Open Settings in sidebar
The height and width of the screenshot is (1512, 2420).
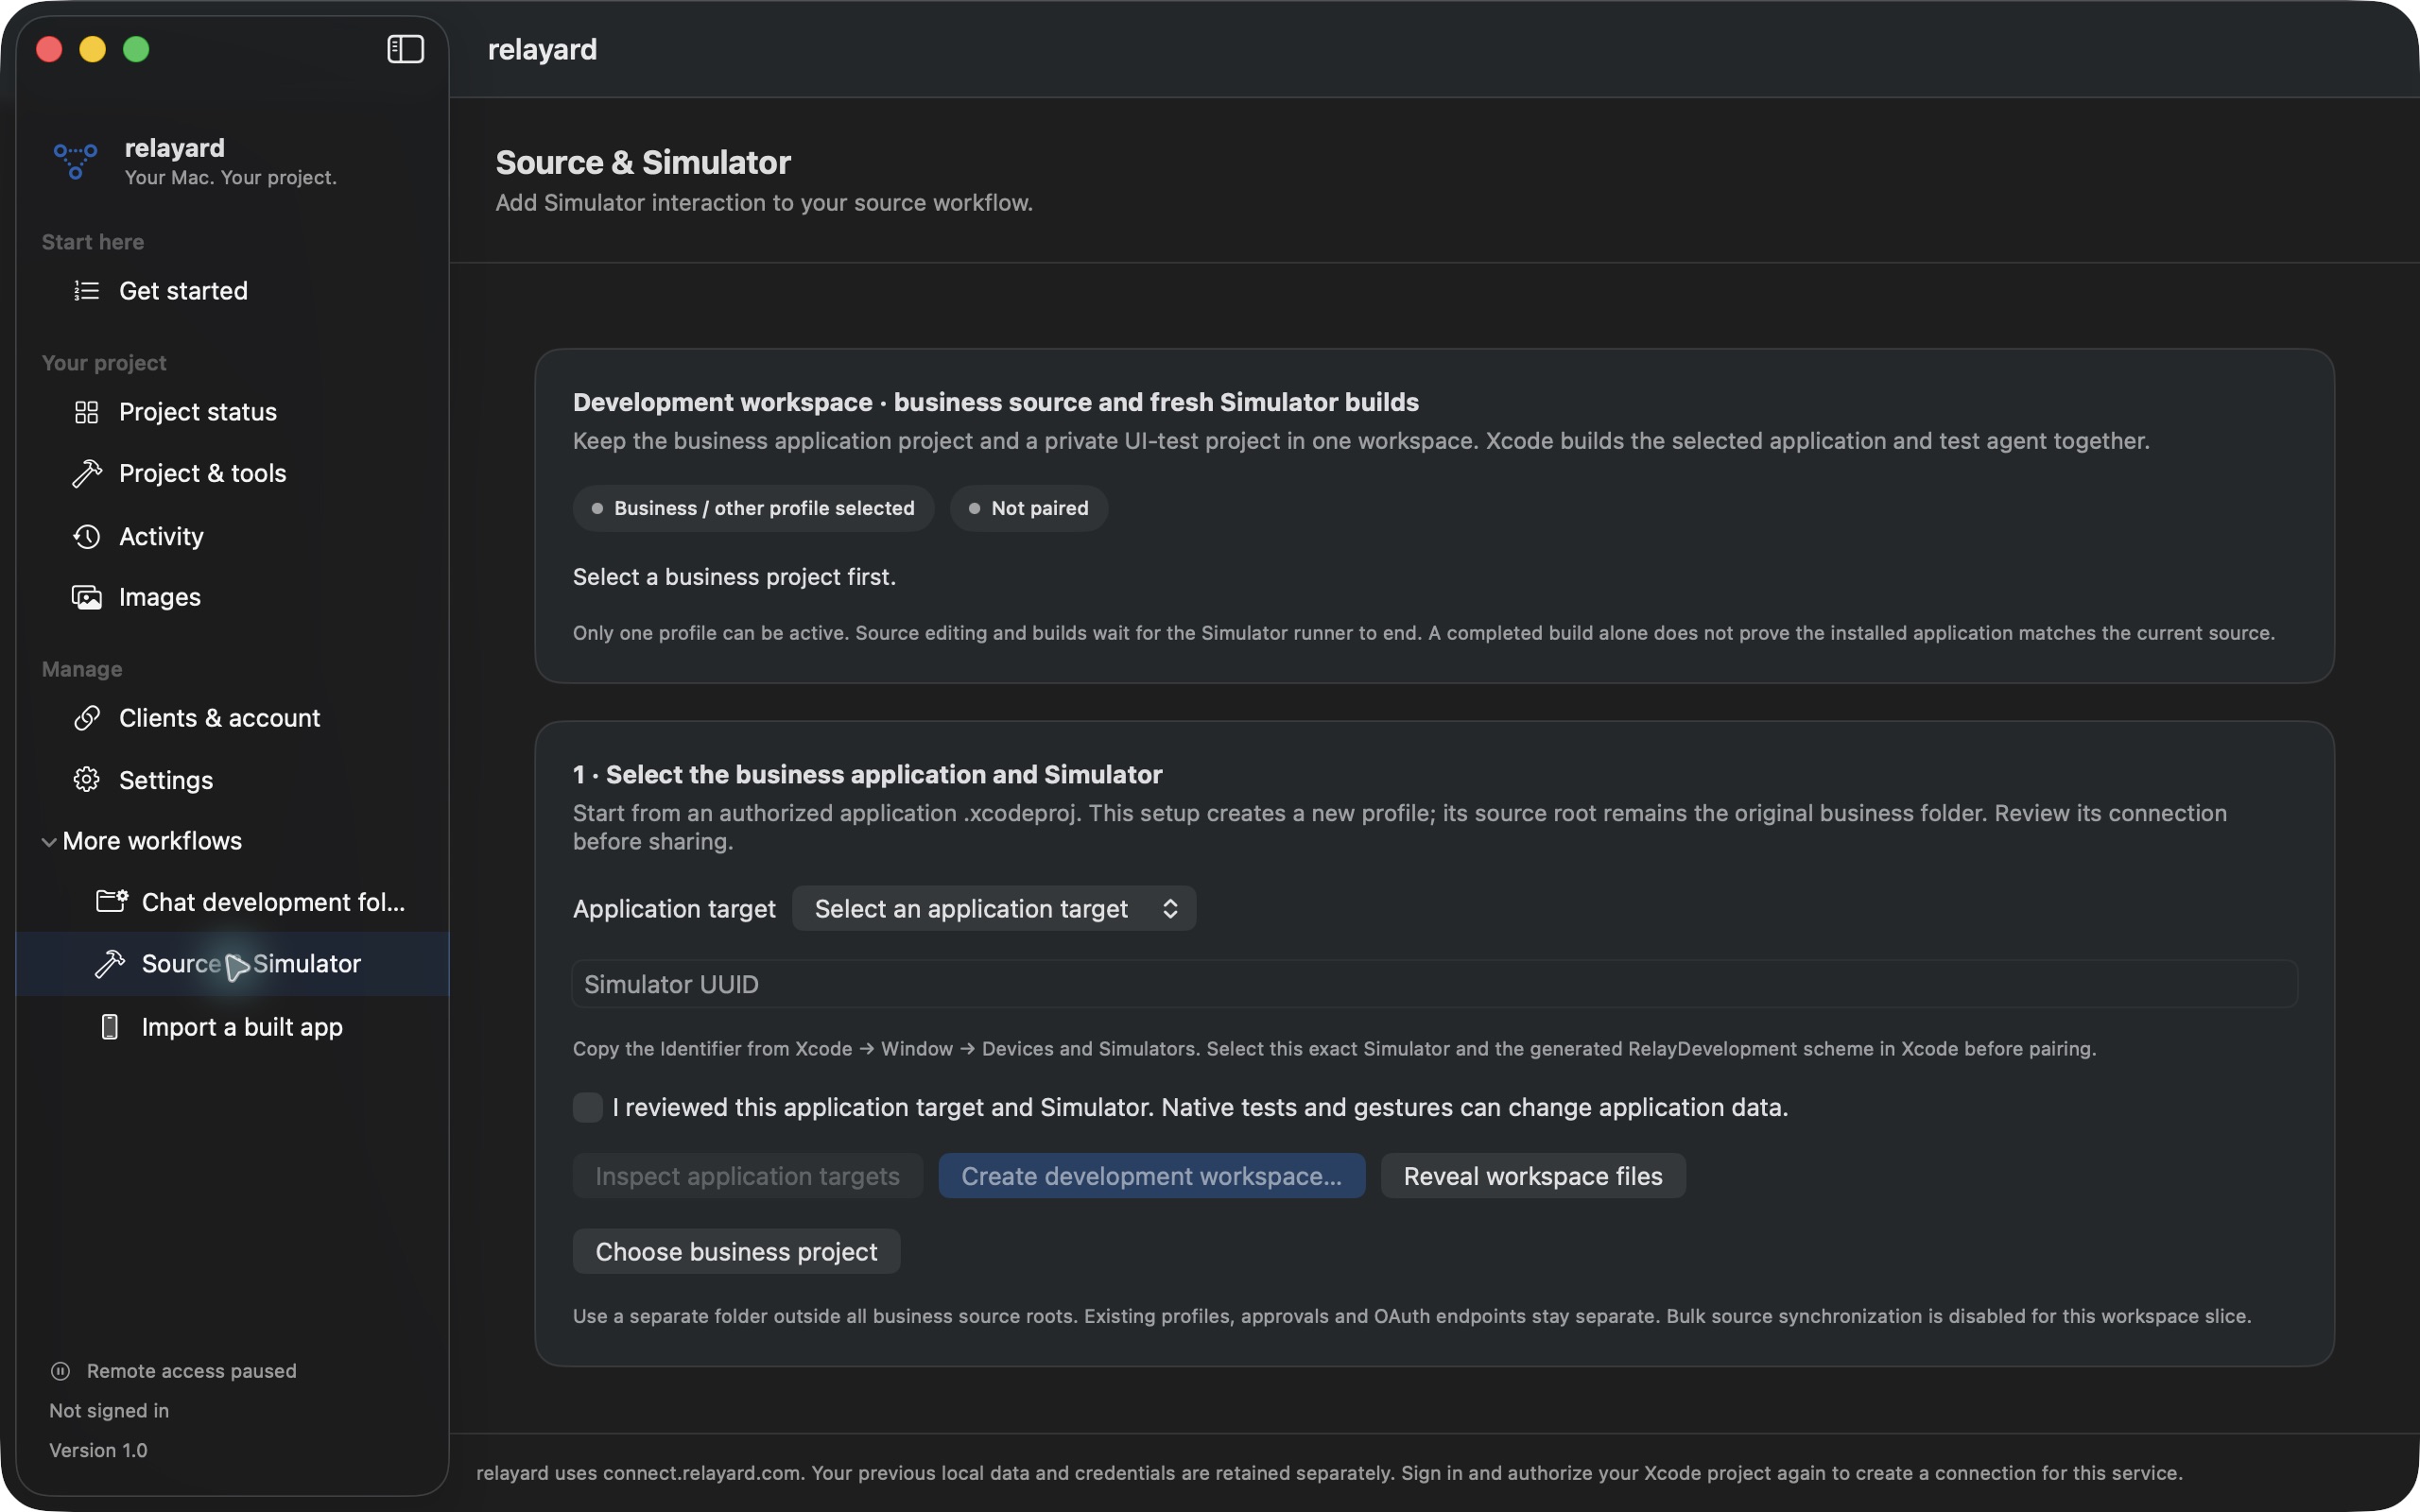tap(232, 780)
